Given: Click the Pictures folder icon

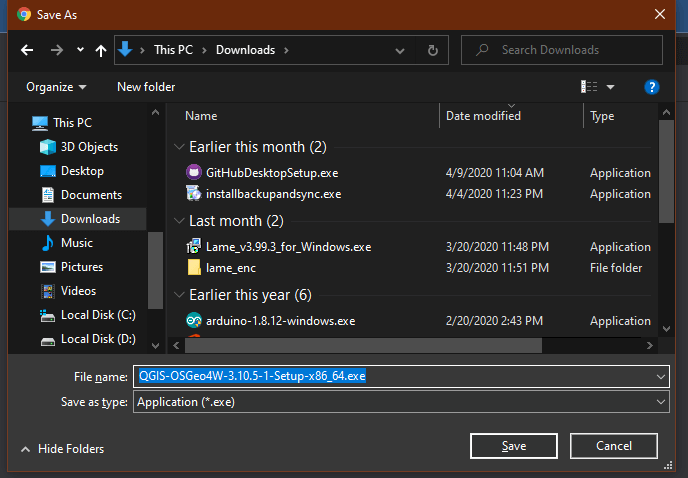Looking at the screenshot, I should coord(48,267).
